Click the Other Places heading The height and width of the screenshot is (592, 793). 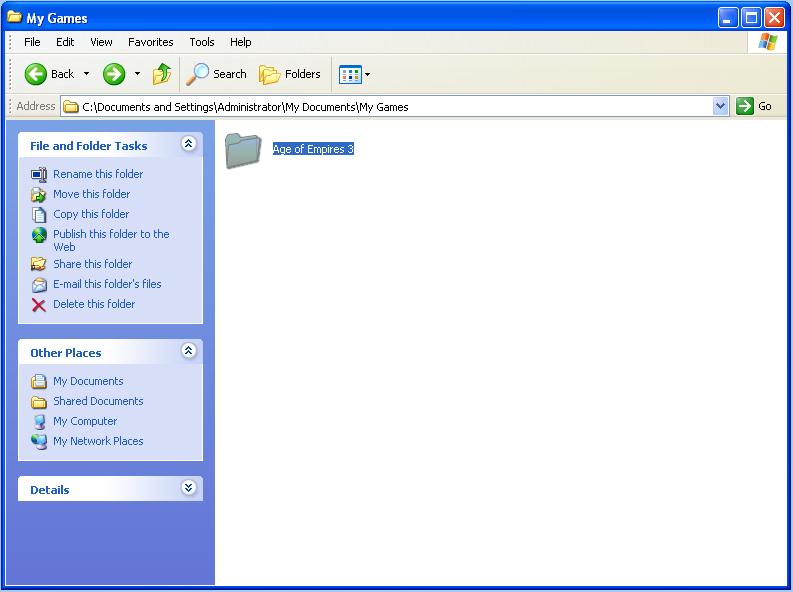click(x=66, y=353)
